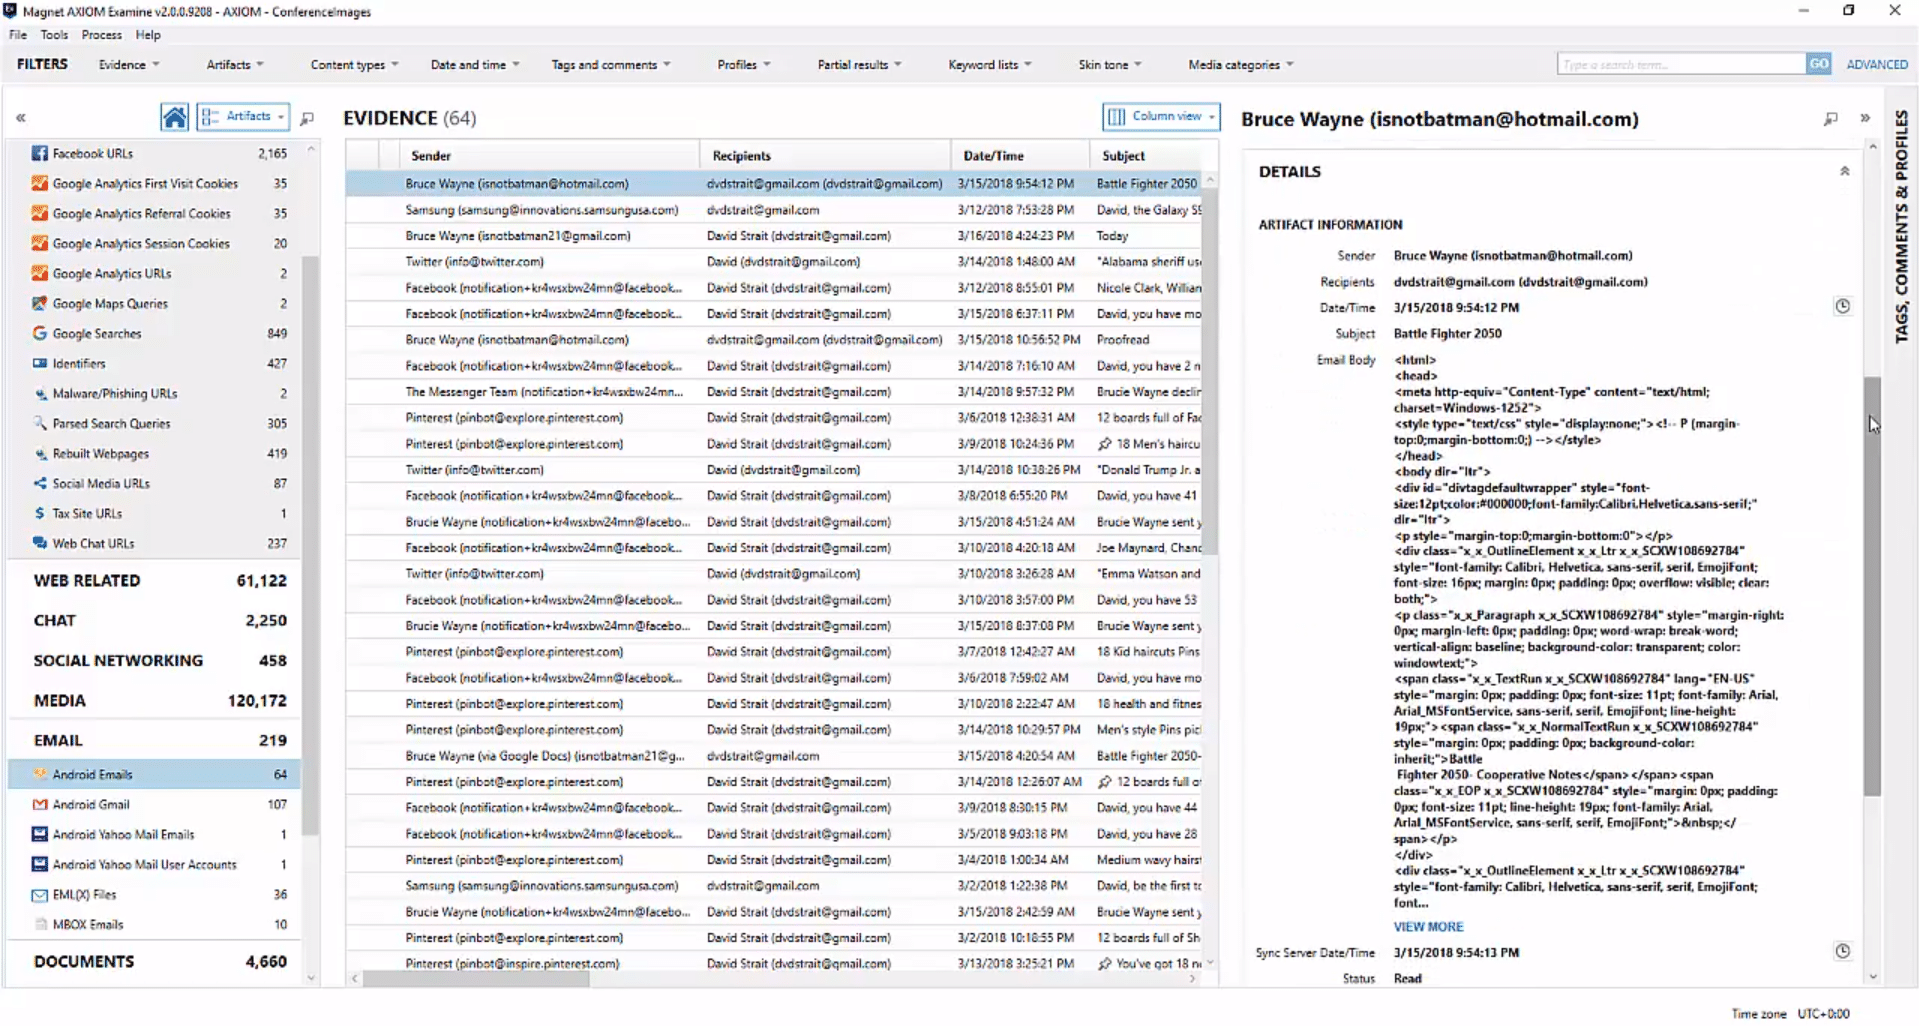Collapse details panel with double chevron
1919x1026 pixels.
pos(1865,118)
